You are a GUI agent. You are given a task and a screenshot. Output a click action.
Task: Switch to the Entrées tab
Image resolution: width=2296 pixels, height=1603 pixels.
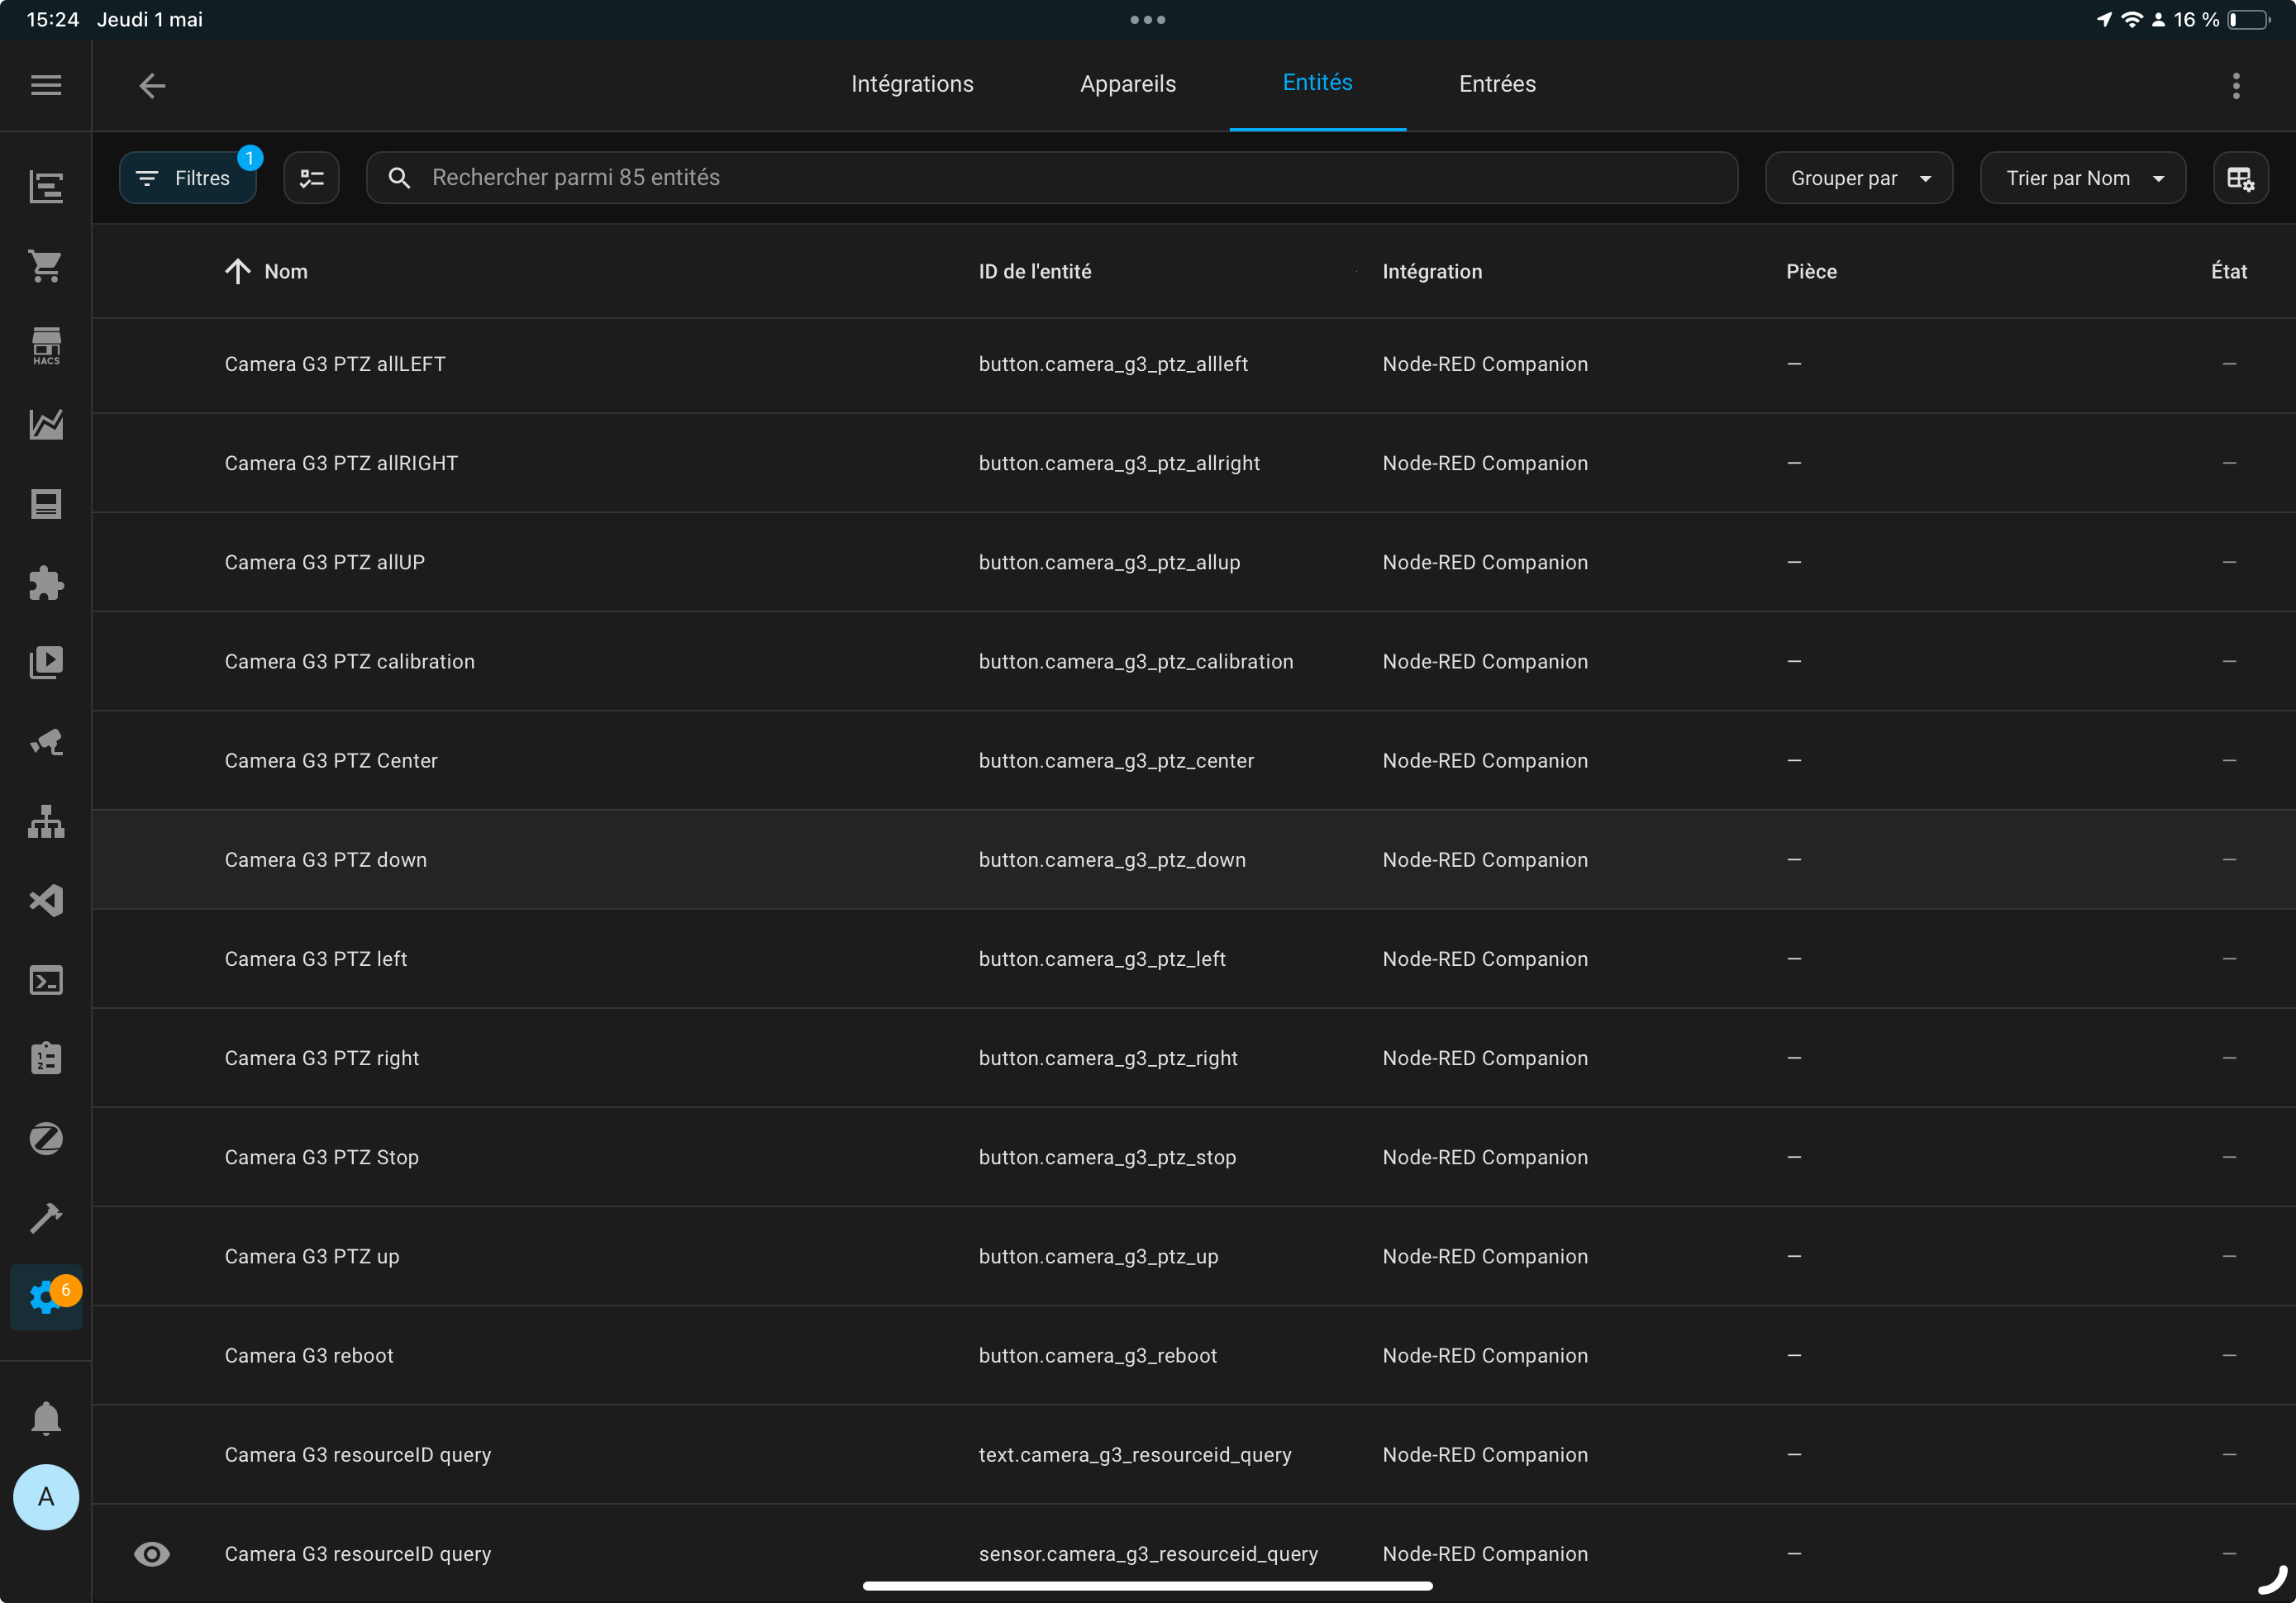click(x=1497, y=84)
